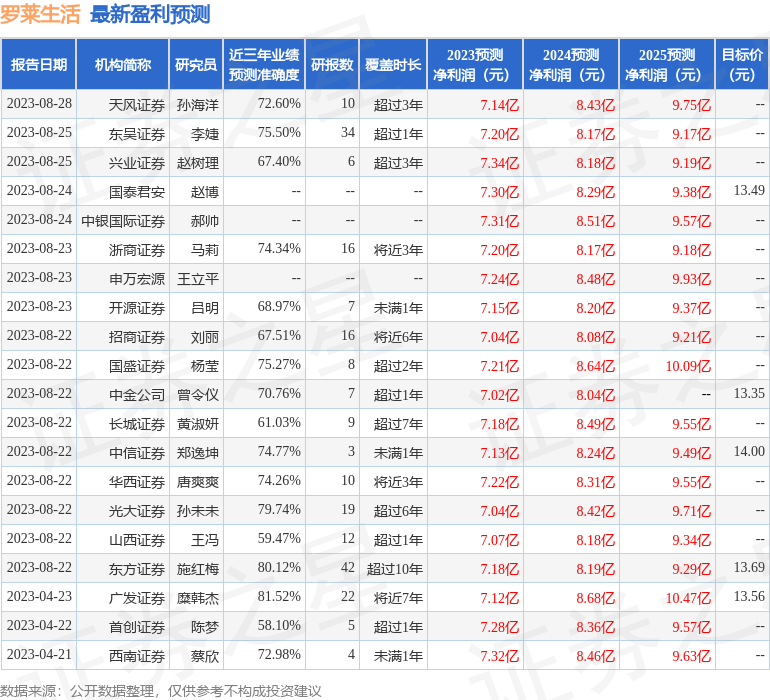Click target price 14.00

(749, 451)
